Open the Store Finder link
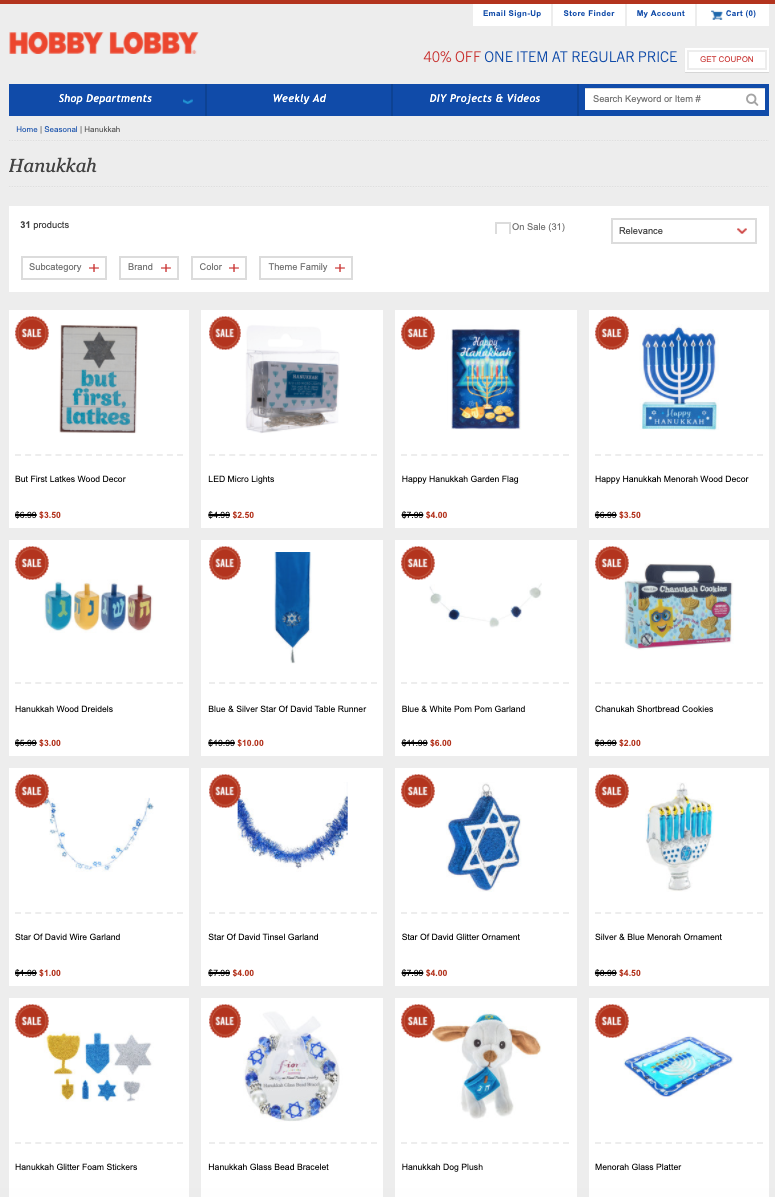This screenshot has width=775, height=1197. (589, 14)
